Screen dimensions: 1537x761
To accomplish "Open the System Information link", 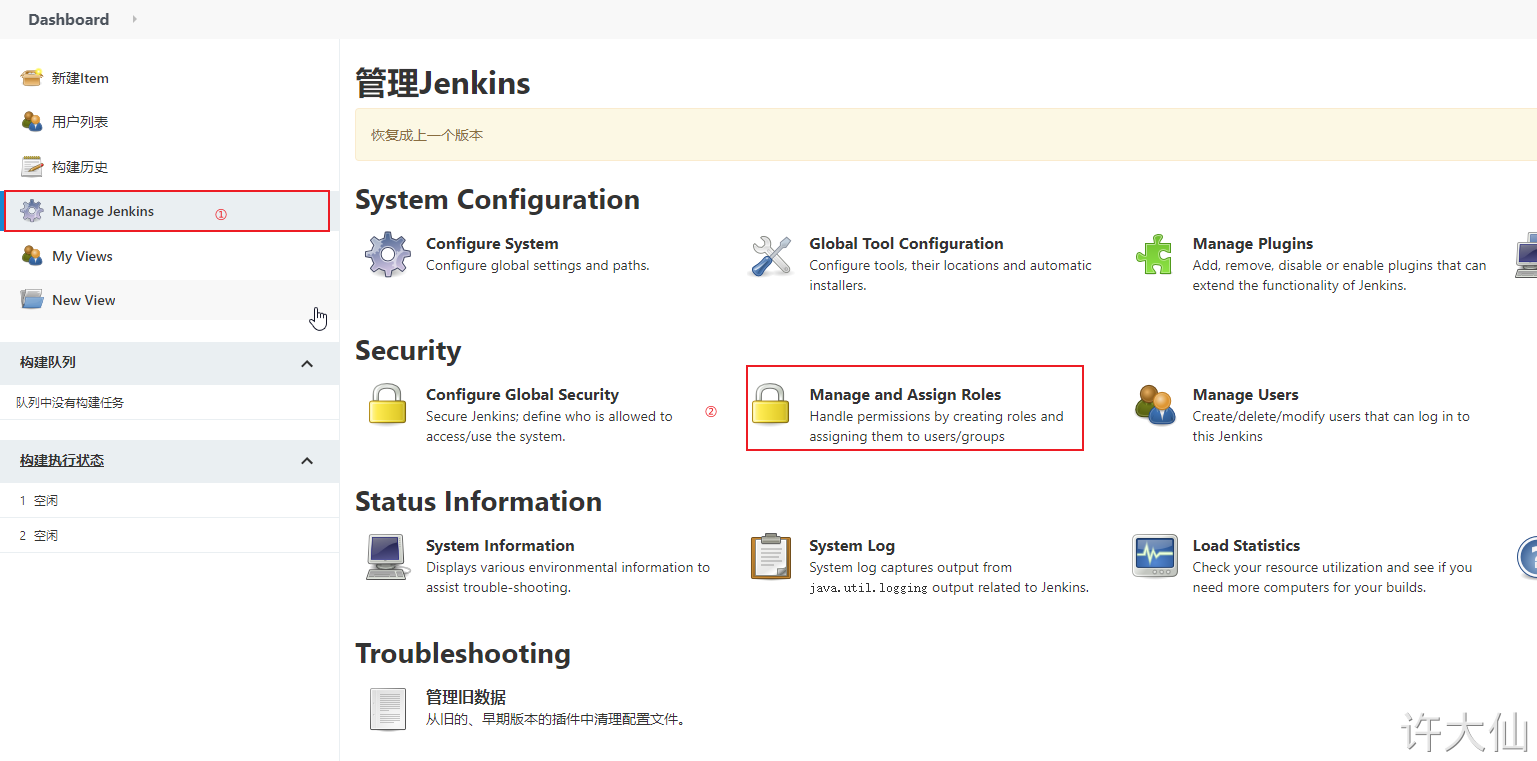I will point(500,545).
